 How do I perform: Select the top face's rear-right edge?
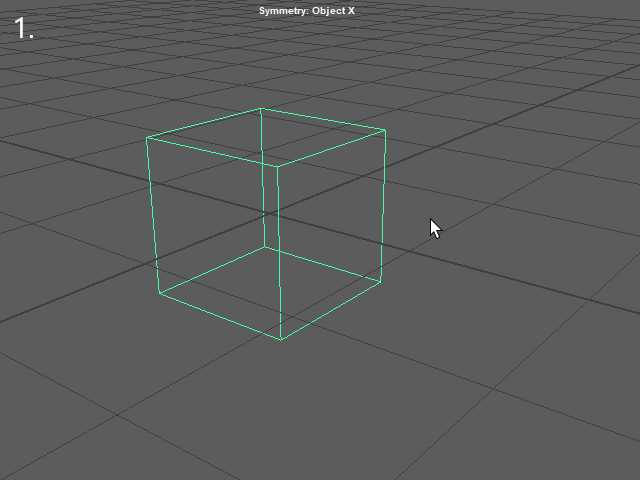(323, 119)
